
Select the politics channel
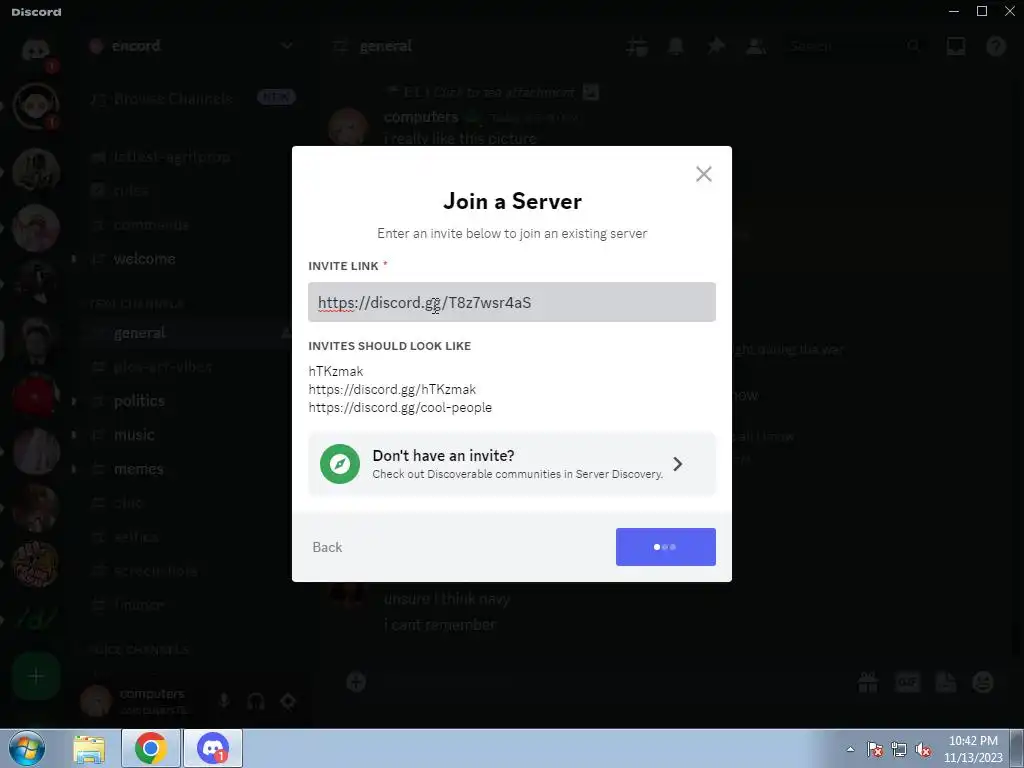[139, 401]
